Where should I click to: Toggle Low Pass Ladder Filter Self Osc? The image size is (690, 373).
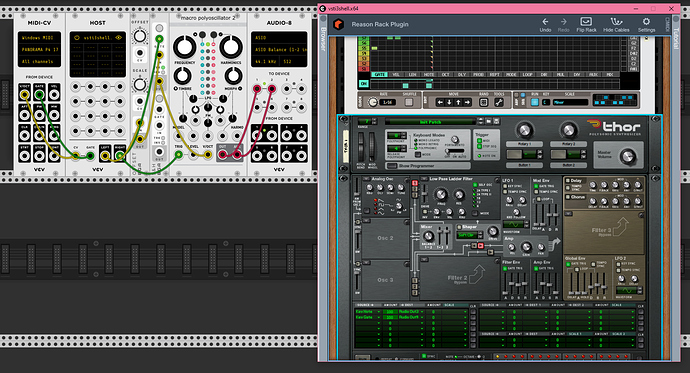click(475, 185)
